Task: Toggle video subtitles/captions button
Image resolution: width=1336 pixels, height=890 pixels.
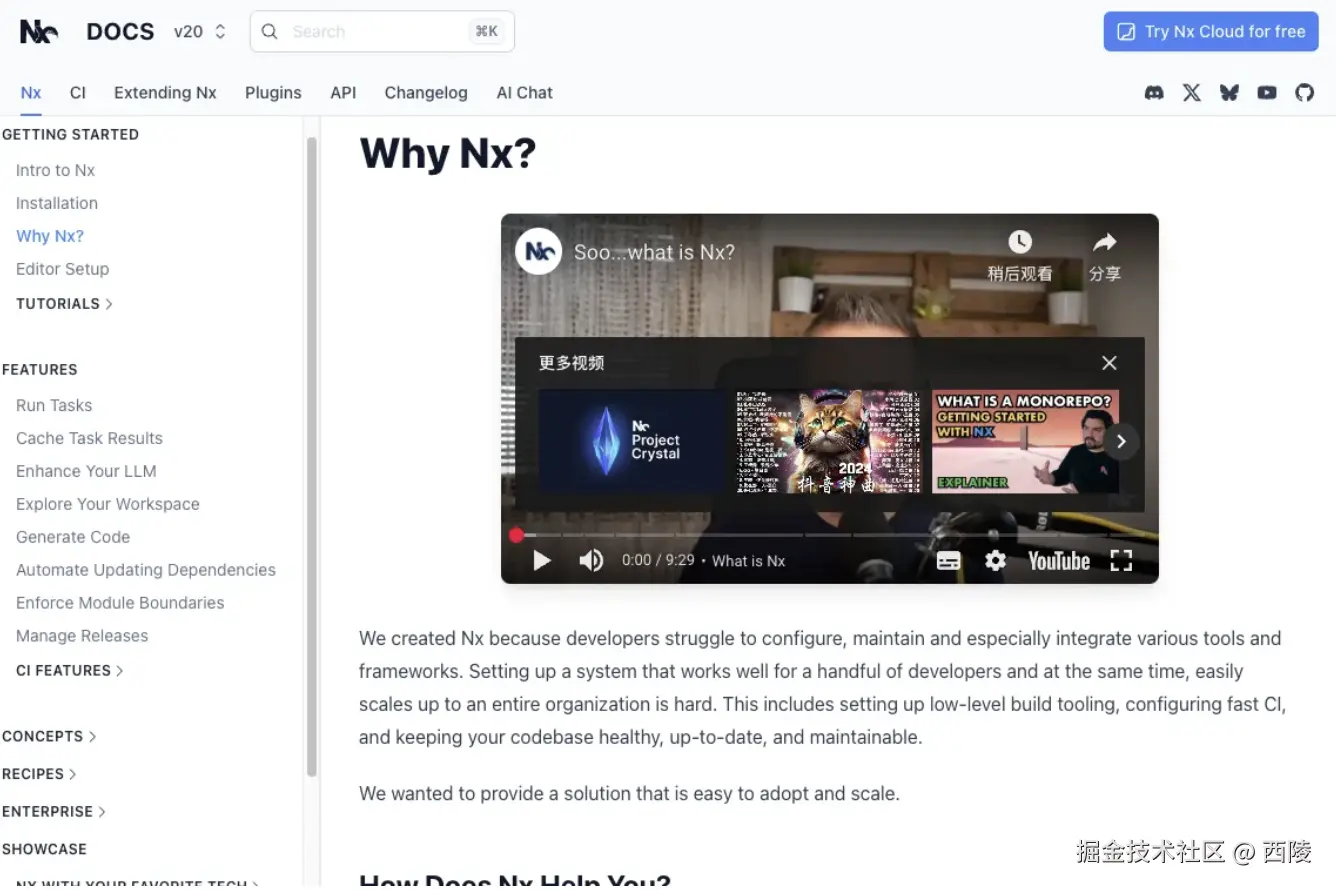Action: [x=948, y=561]
